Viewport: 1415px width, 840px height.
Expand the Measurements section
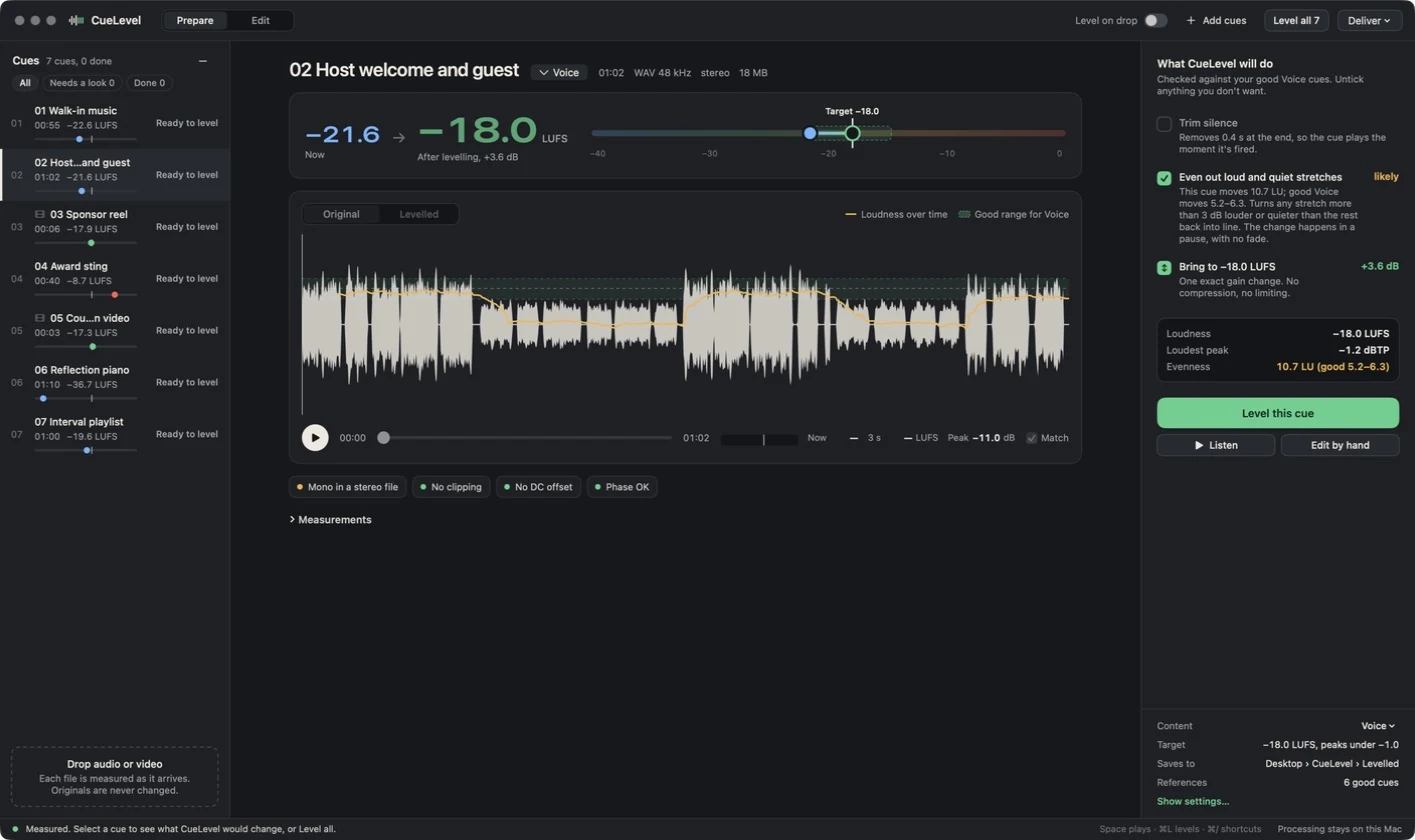[330, 520]
